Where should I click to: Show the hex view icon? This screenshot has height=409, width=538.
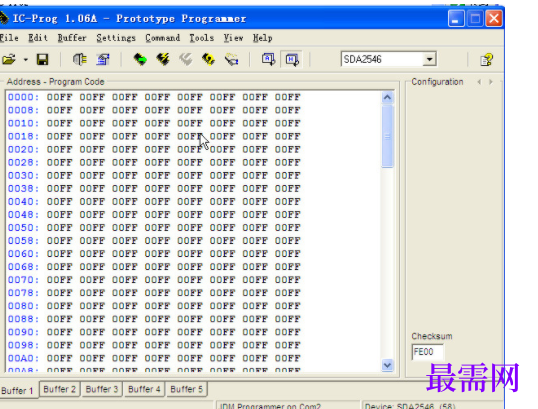[x=292, y=60]
